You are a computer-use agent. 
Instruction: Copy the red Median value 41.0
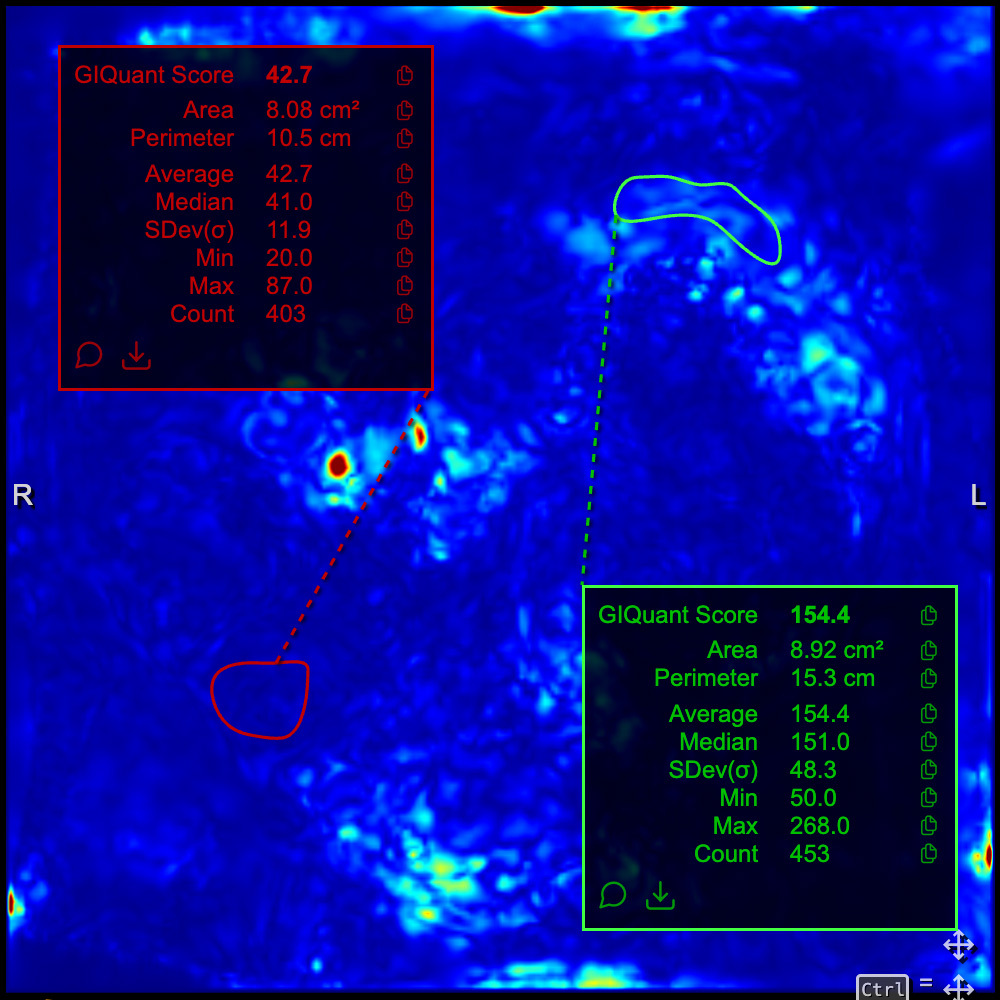click(x=405, y=202)
